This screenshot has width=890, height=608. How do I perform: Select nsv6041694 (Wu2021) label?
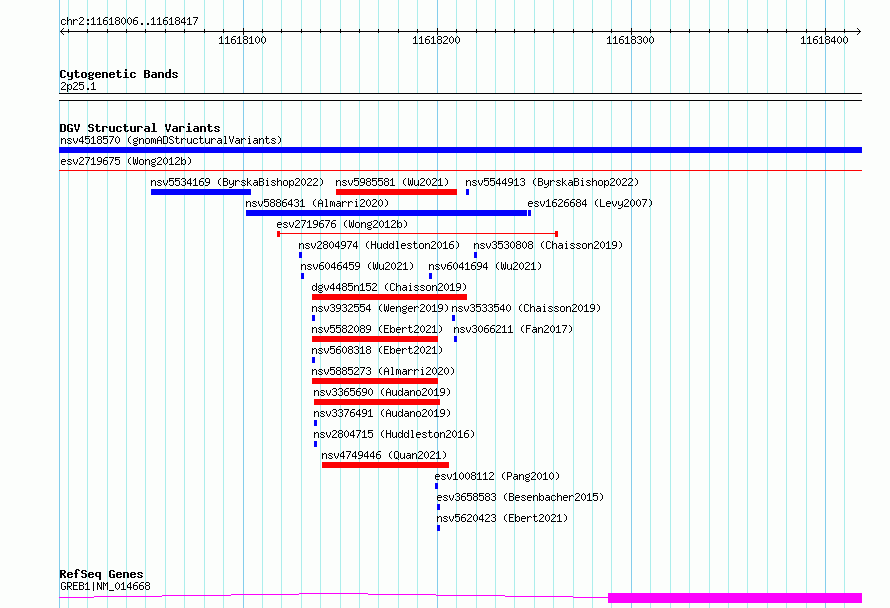coord(485,266)
